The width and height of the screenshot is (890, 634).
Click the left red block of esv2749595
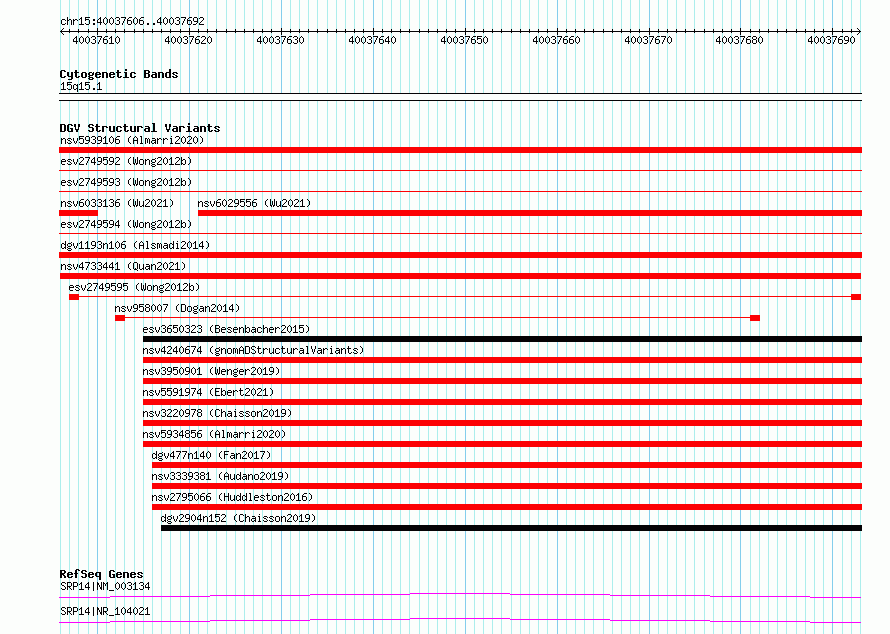[74, 297]
